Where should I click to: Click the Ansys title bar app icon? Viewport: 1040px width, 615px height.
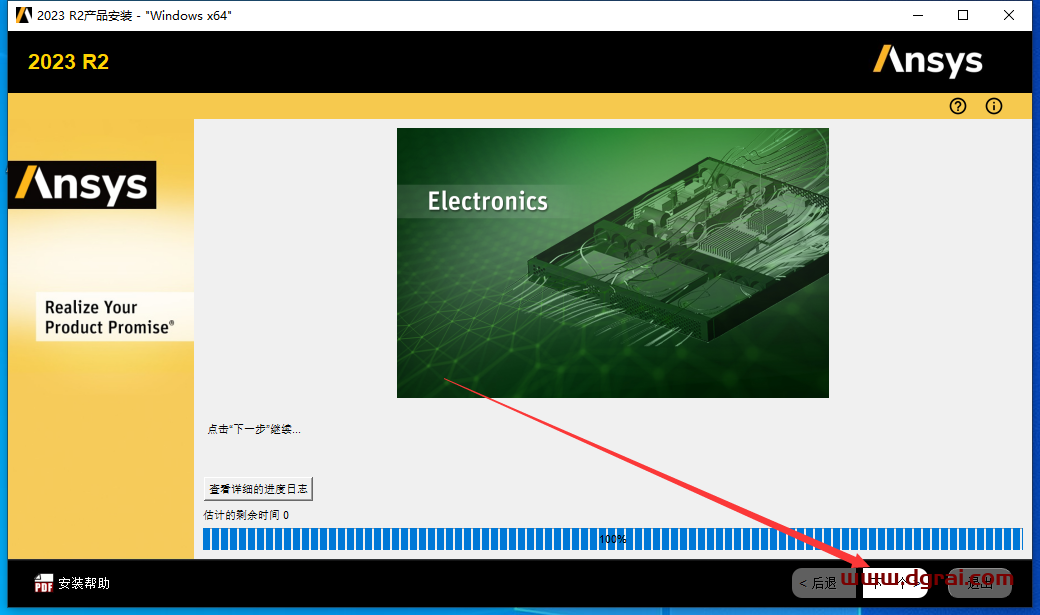tap(24, 15)
